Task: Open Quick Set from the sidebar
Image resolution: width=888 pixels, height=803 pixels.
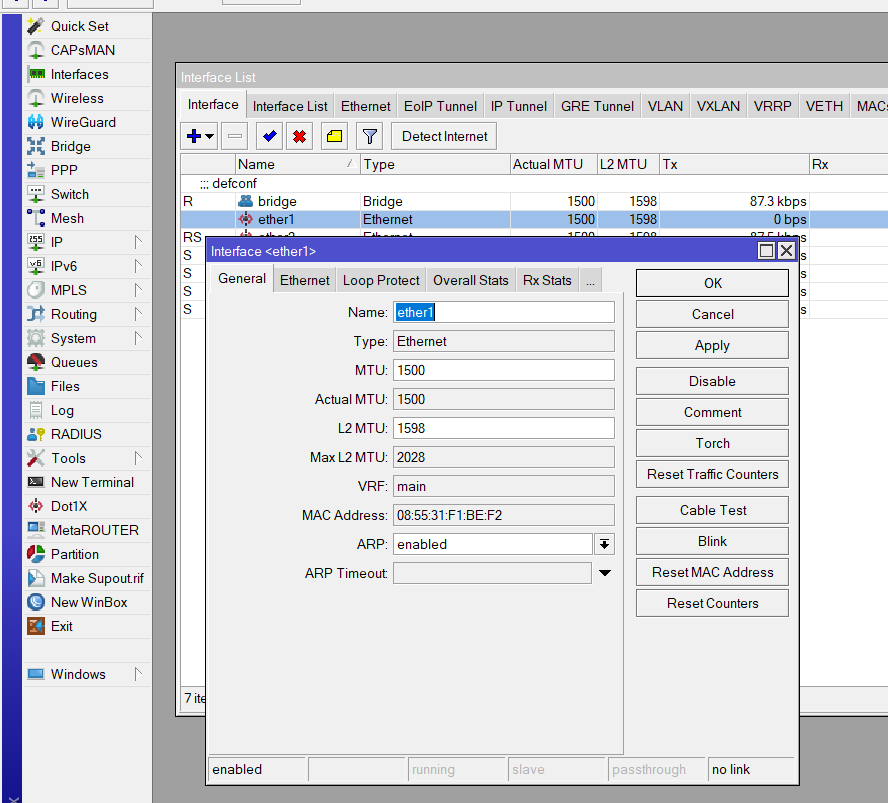Action: click(x=79, y=26)
